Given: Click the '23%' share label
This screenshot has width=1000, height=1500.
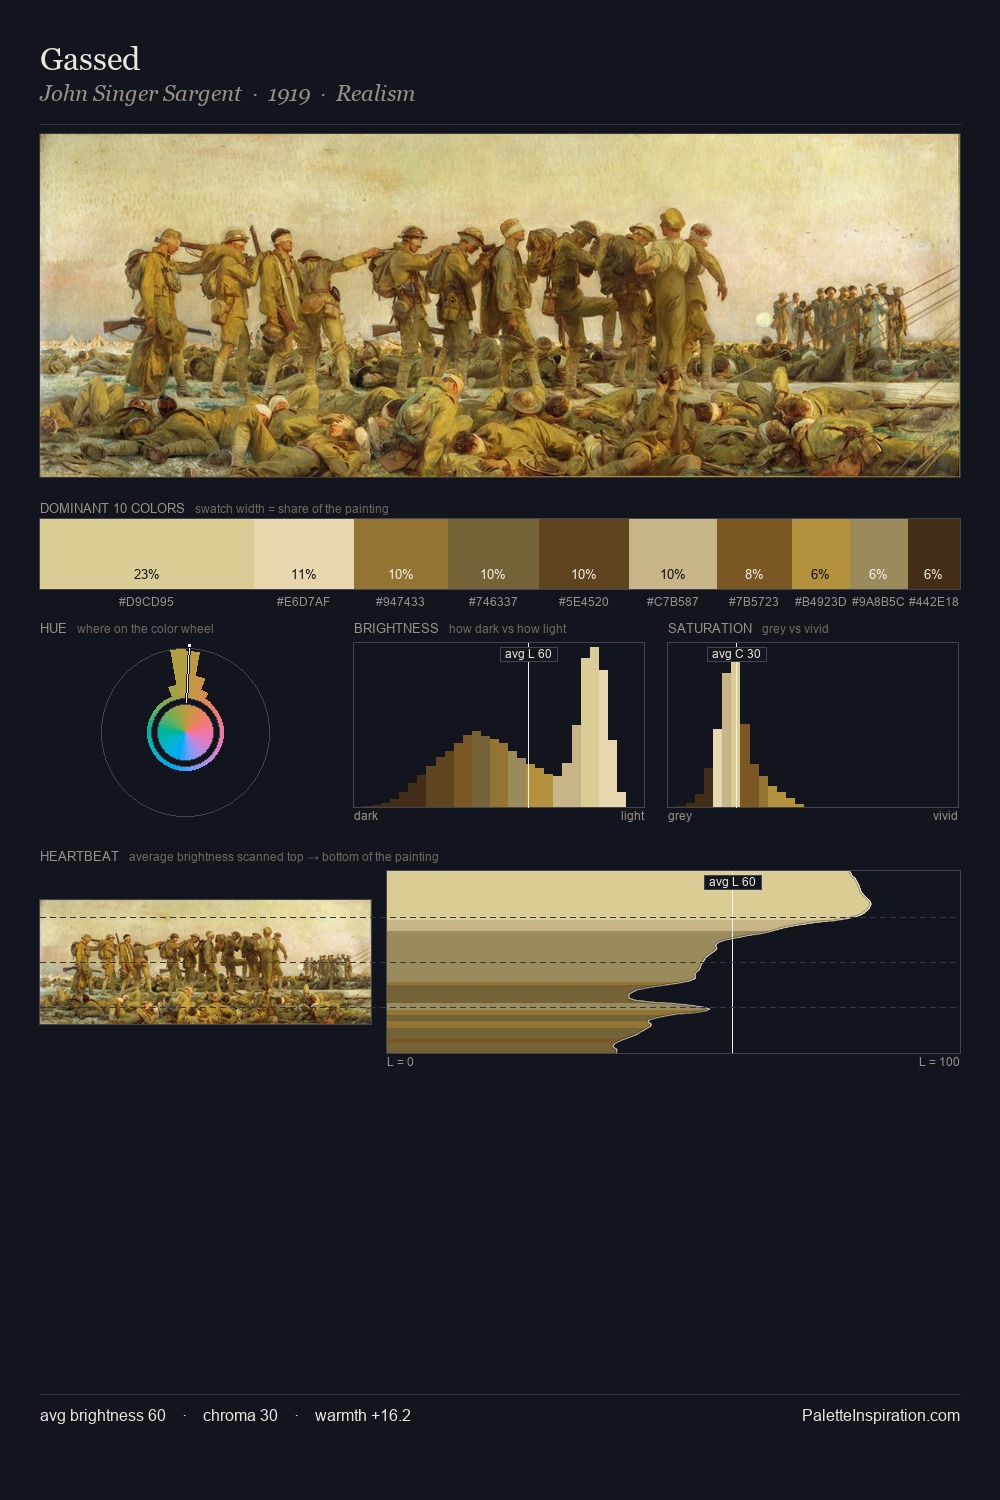Looking at the screenshot, I should pos(146,574).
